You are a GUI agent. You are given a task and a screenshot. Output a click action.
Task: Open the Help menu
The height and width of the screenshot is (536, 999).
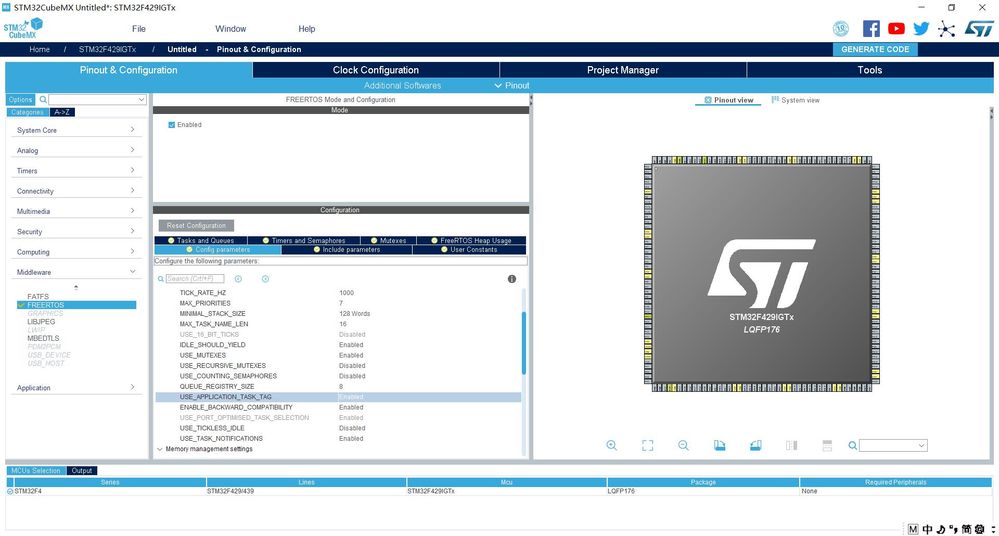tap(306, 29)
